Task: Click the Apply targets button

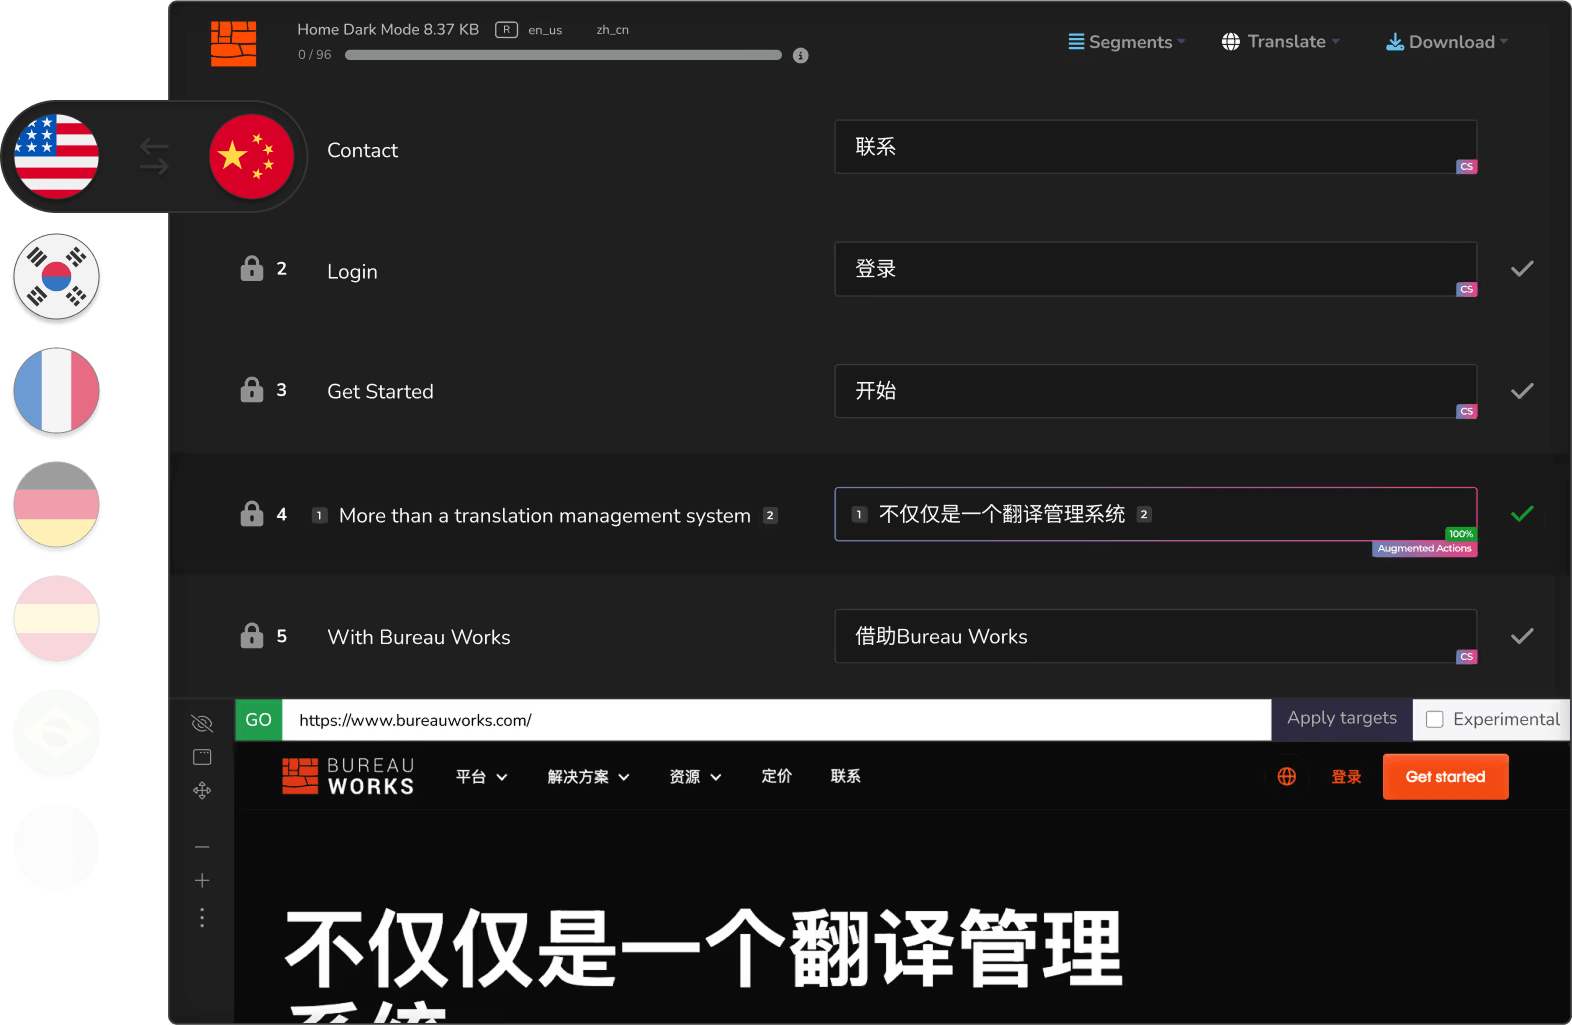Action: coord(1342,719)
